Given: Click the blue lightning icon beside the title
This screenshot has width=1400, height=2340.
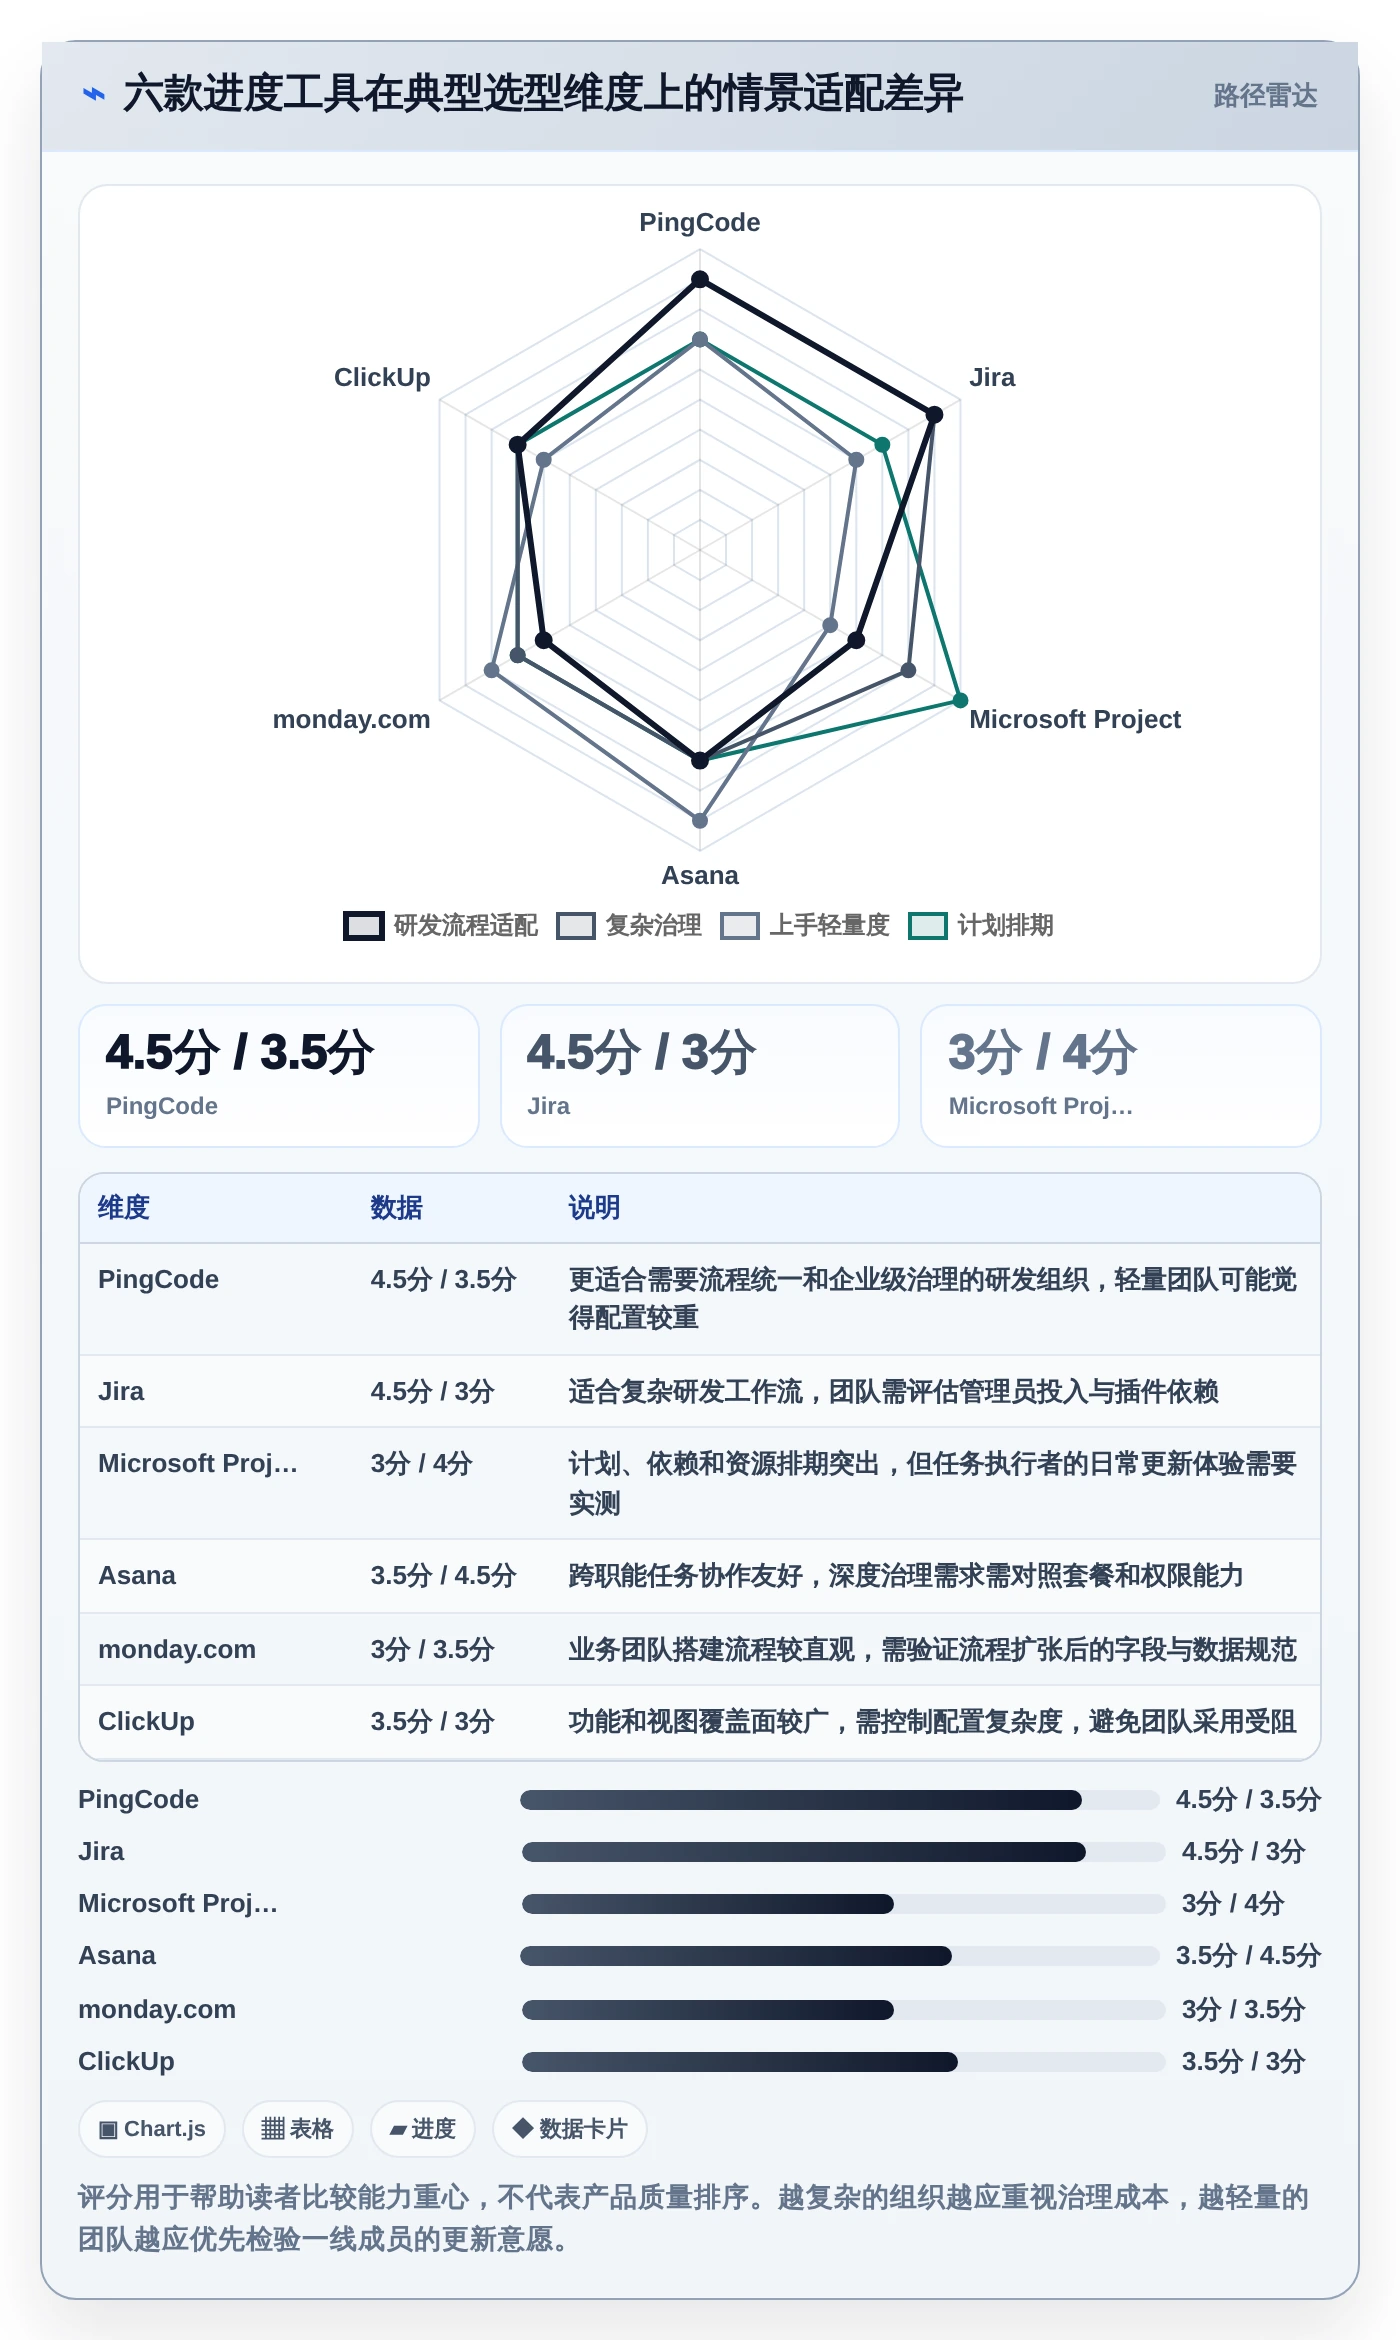Looking at the screenshot, I should pyautogui.click(x=94, y=95).
